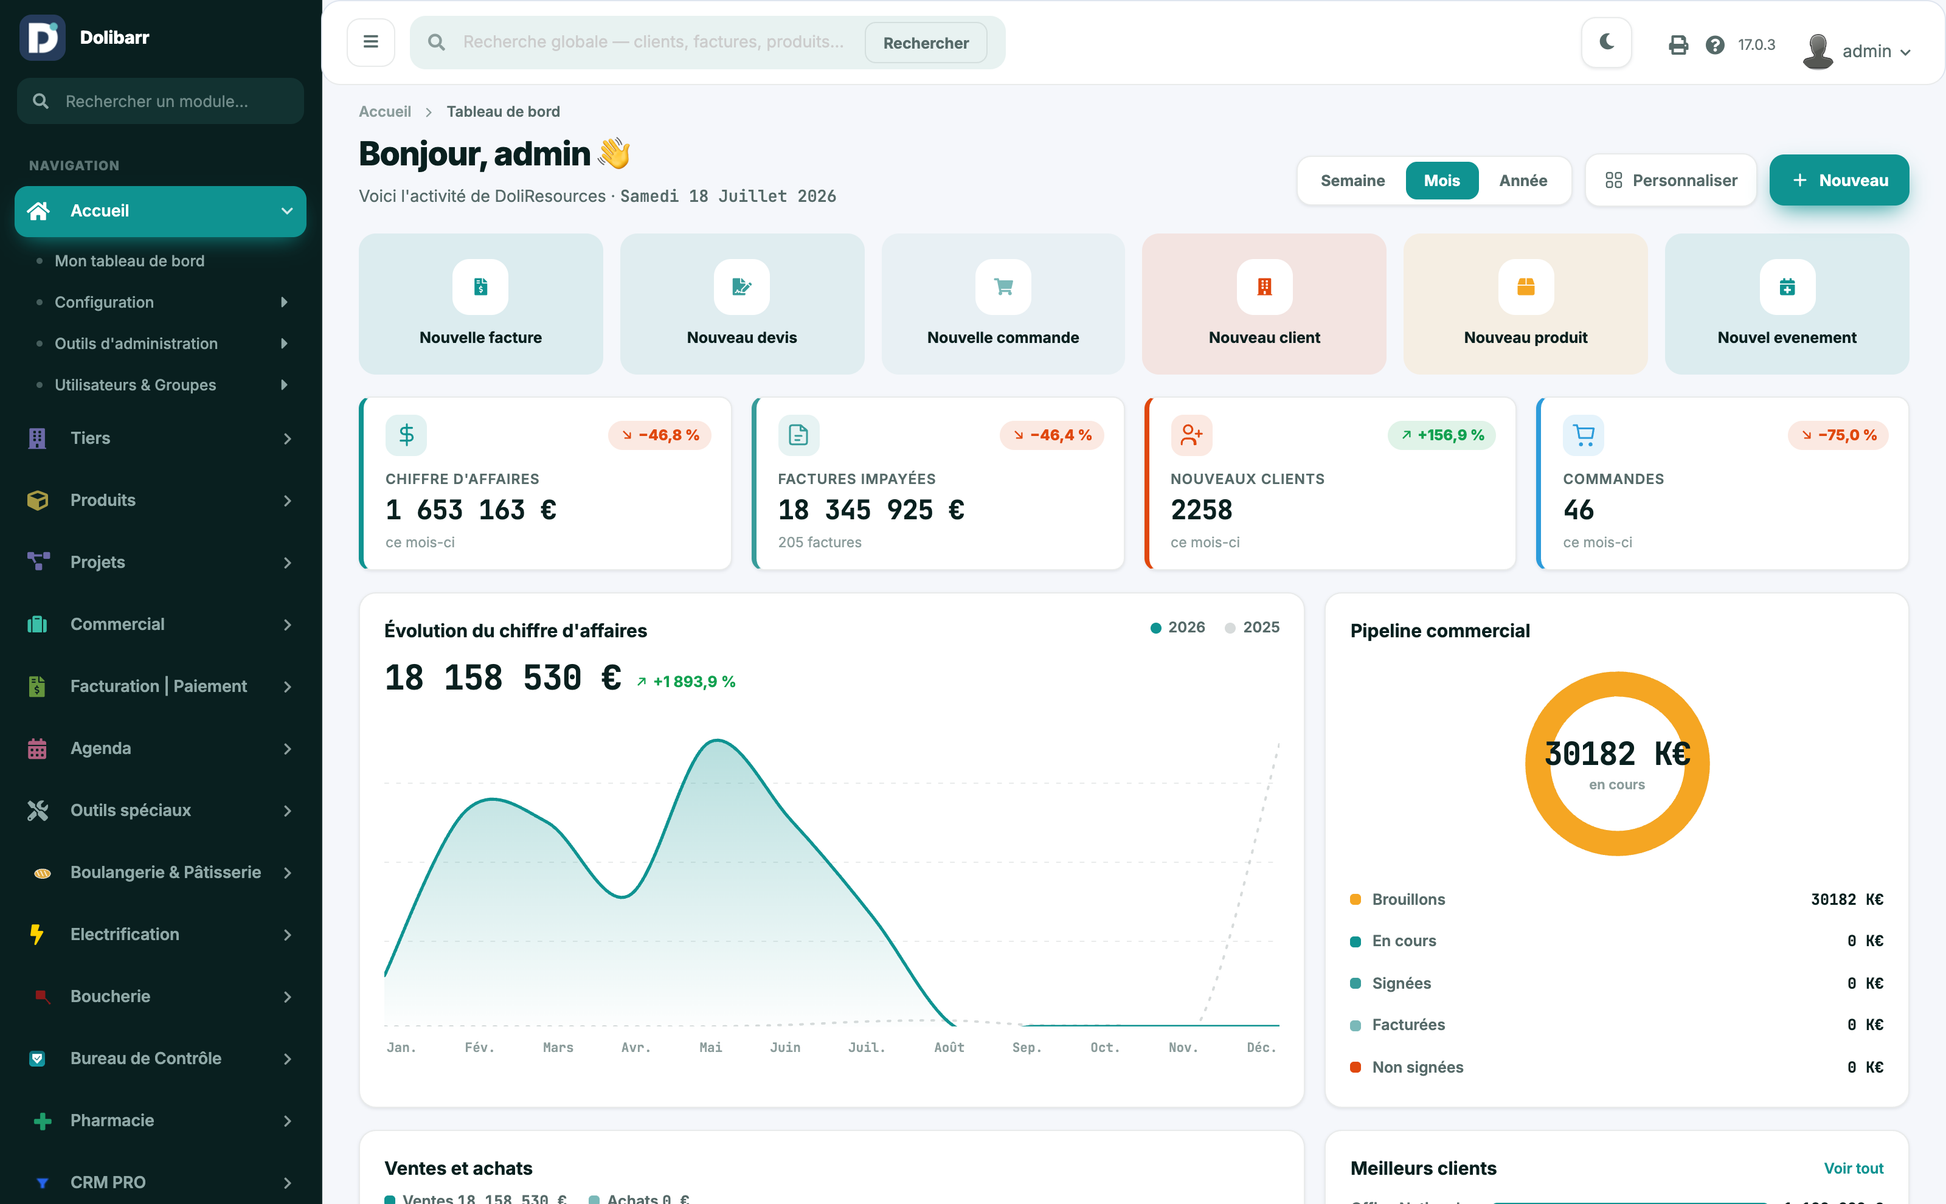The image size is (1946, 1204).
Task: Collapse the Accueil menu chevron
Action: point(287,211)
